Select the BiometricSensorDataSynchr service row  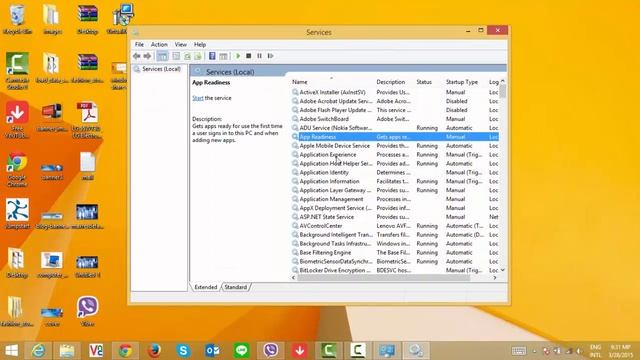pos(395,262)
